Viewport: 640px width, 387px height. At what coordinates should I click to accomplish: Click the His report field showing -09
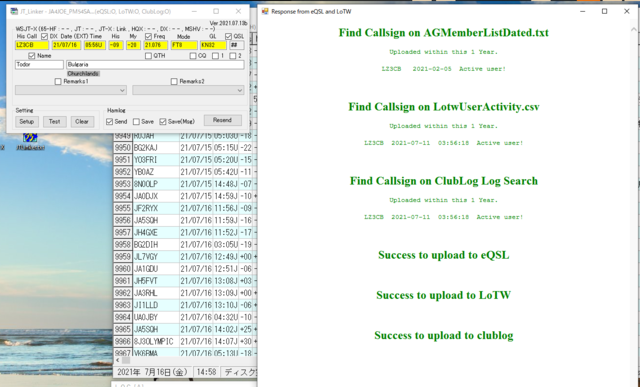[116, 45]
